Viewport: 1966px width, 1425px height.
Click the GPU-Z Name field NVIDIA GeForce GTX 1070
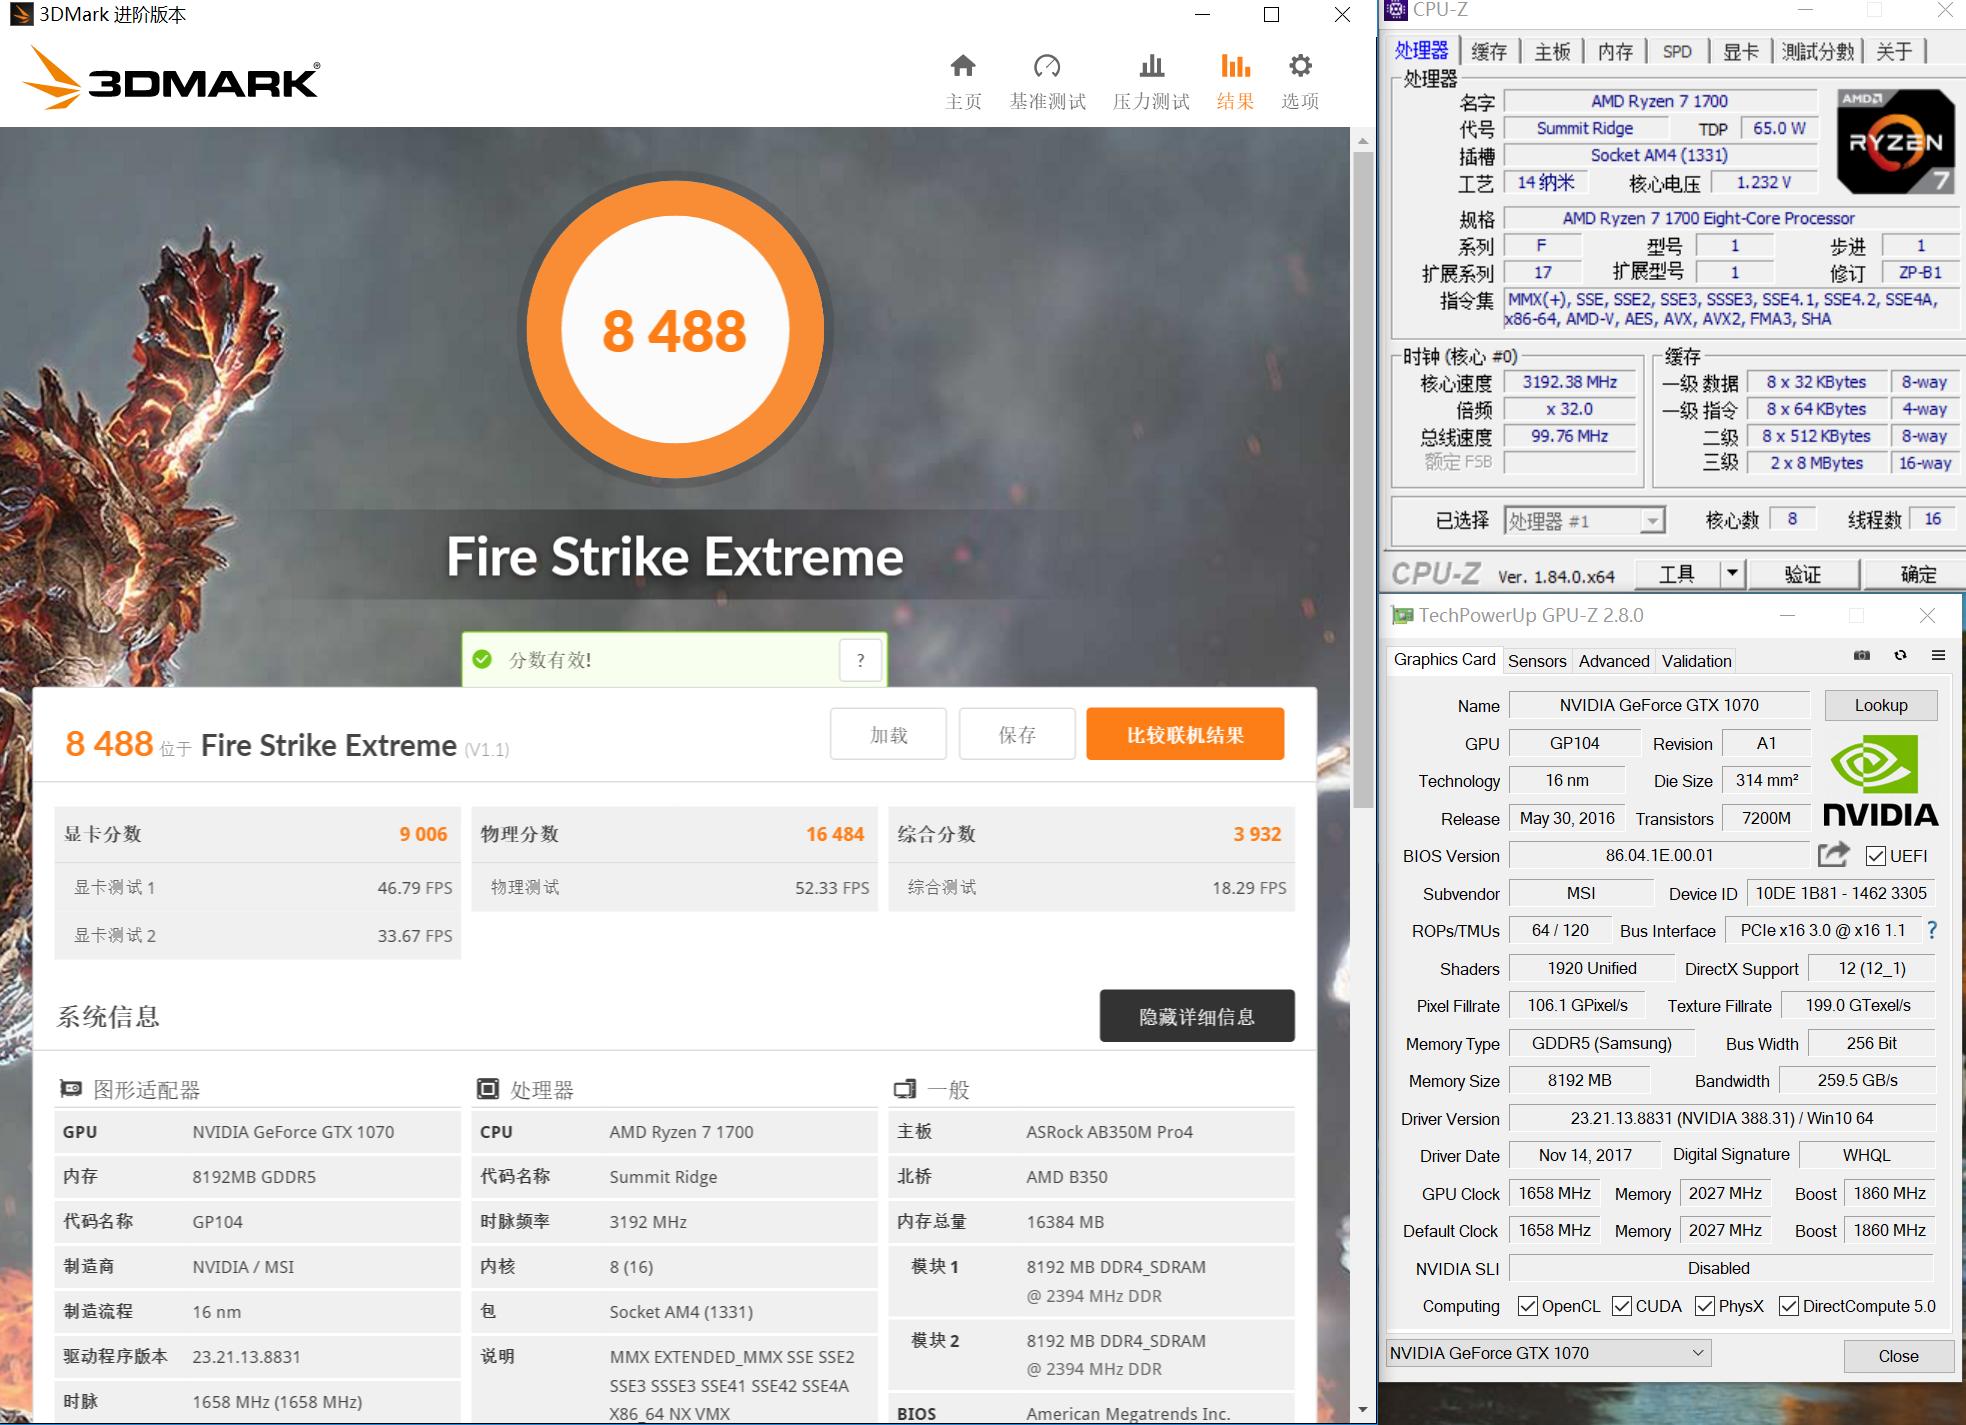pos(1659,705)
